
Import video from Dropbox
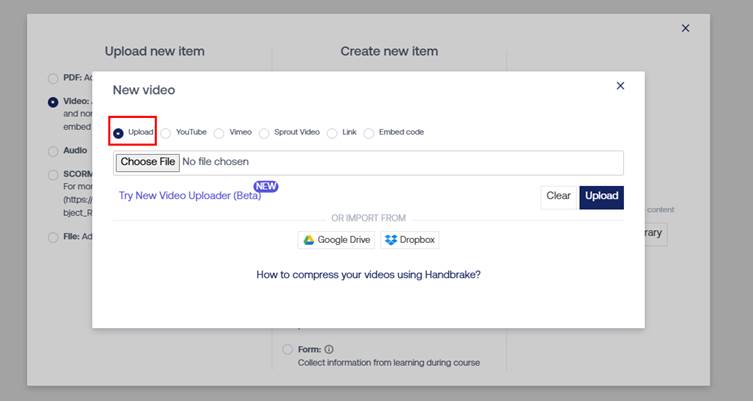(410, 240)
